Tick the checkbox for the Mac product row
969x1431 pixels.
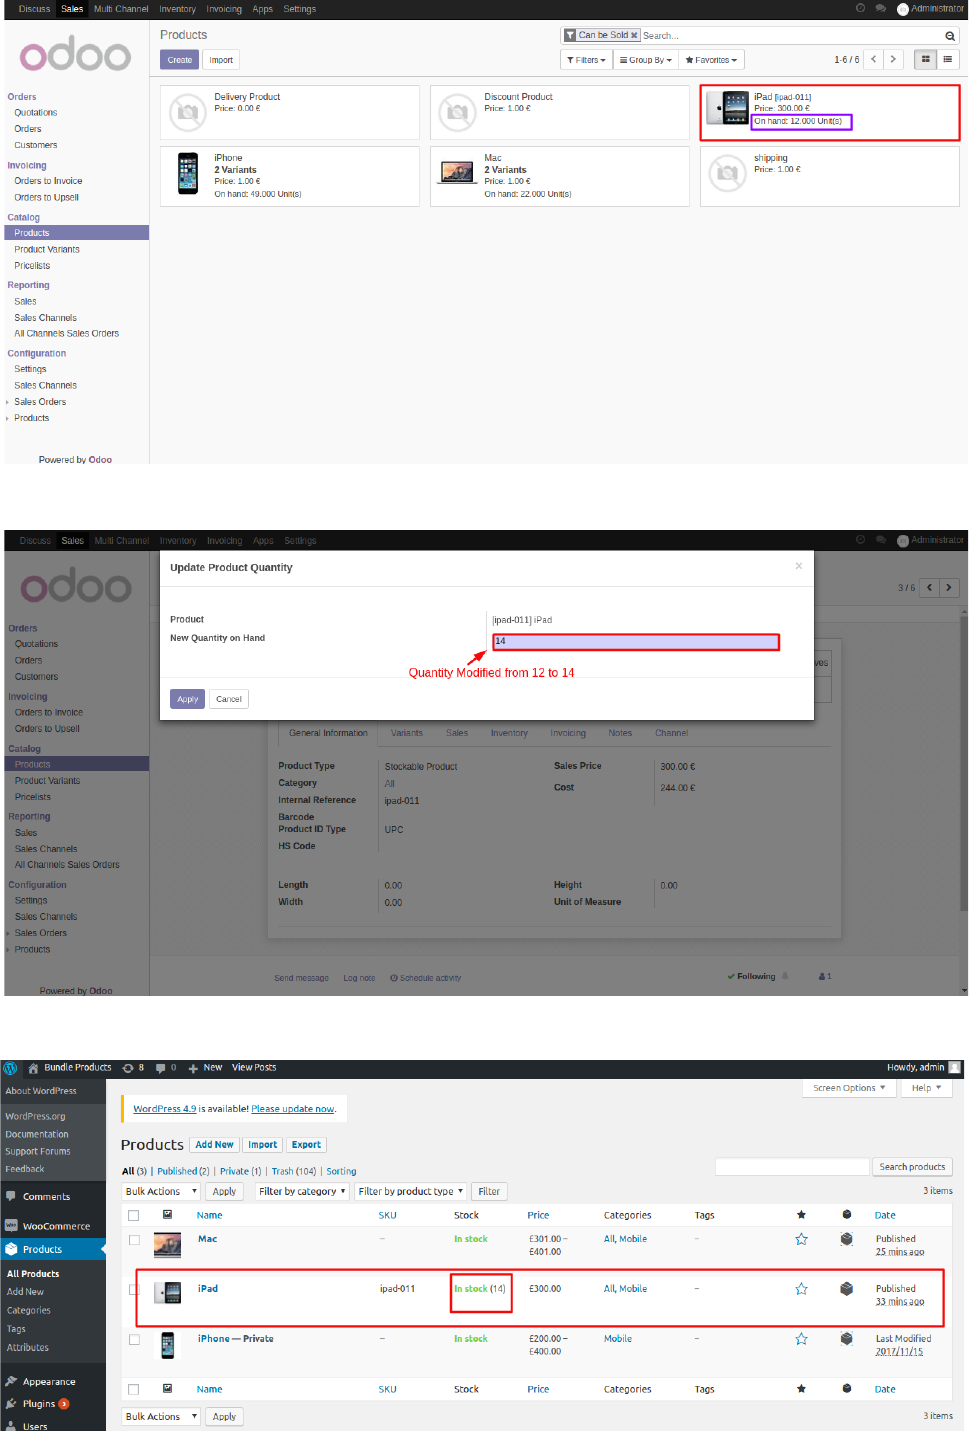point(134,1240)
